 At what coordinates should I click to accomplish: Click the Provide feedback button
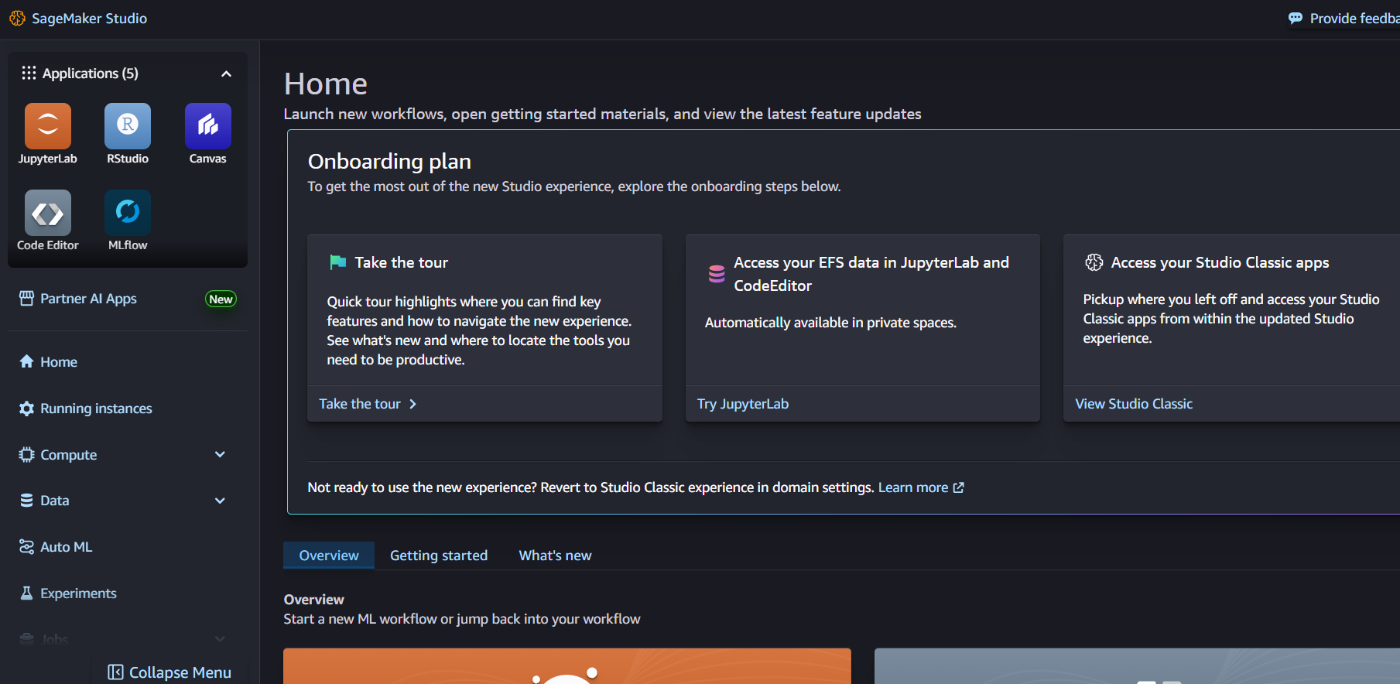tap(1343, 18)
